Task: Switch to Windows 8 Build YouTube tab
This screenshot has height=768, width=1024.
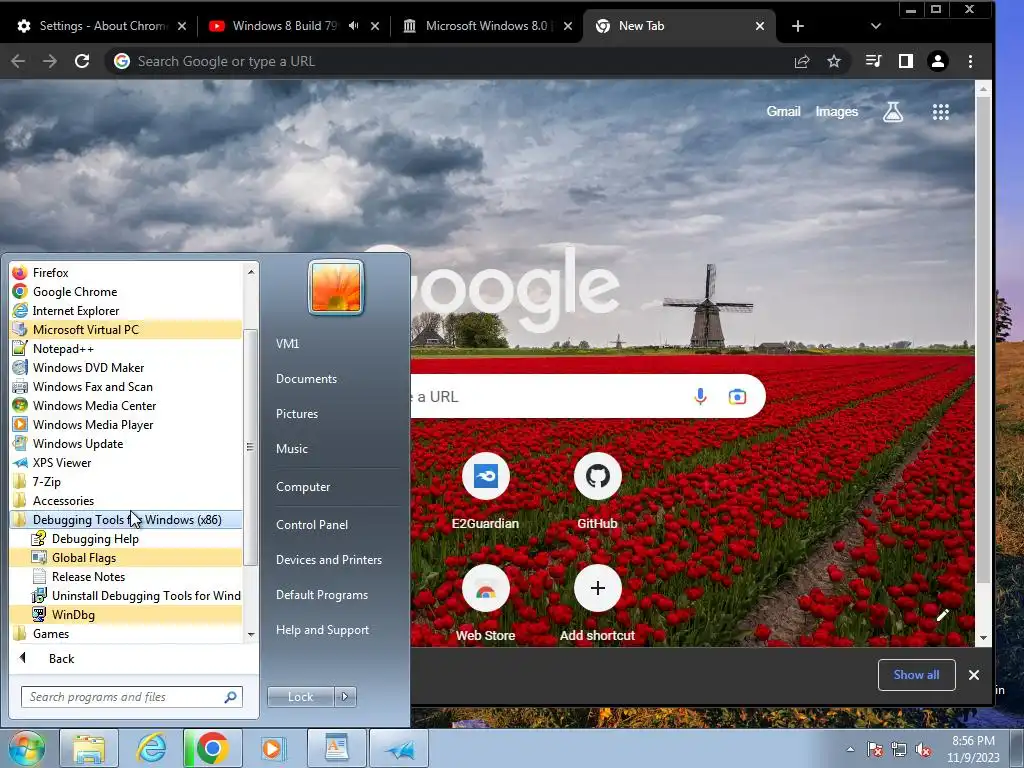Action: point(284,26)
